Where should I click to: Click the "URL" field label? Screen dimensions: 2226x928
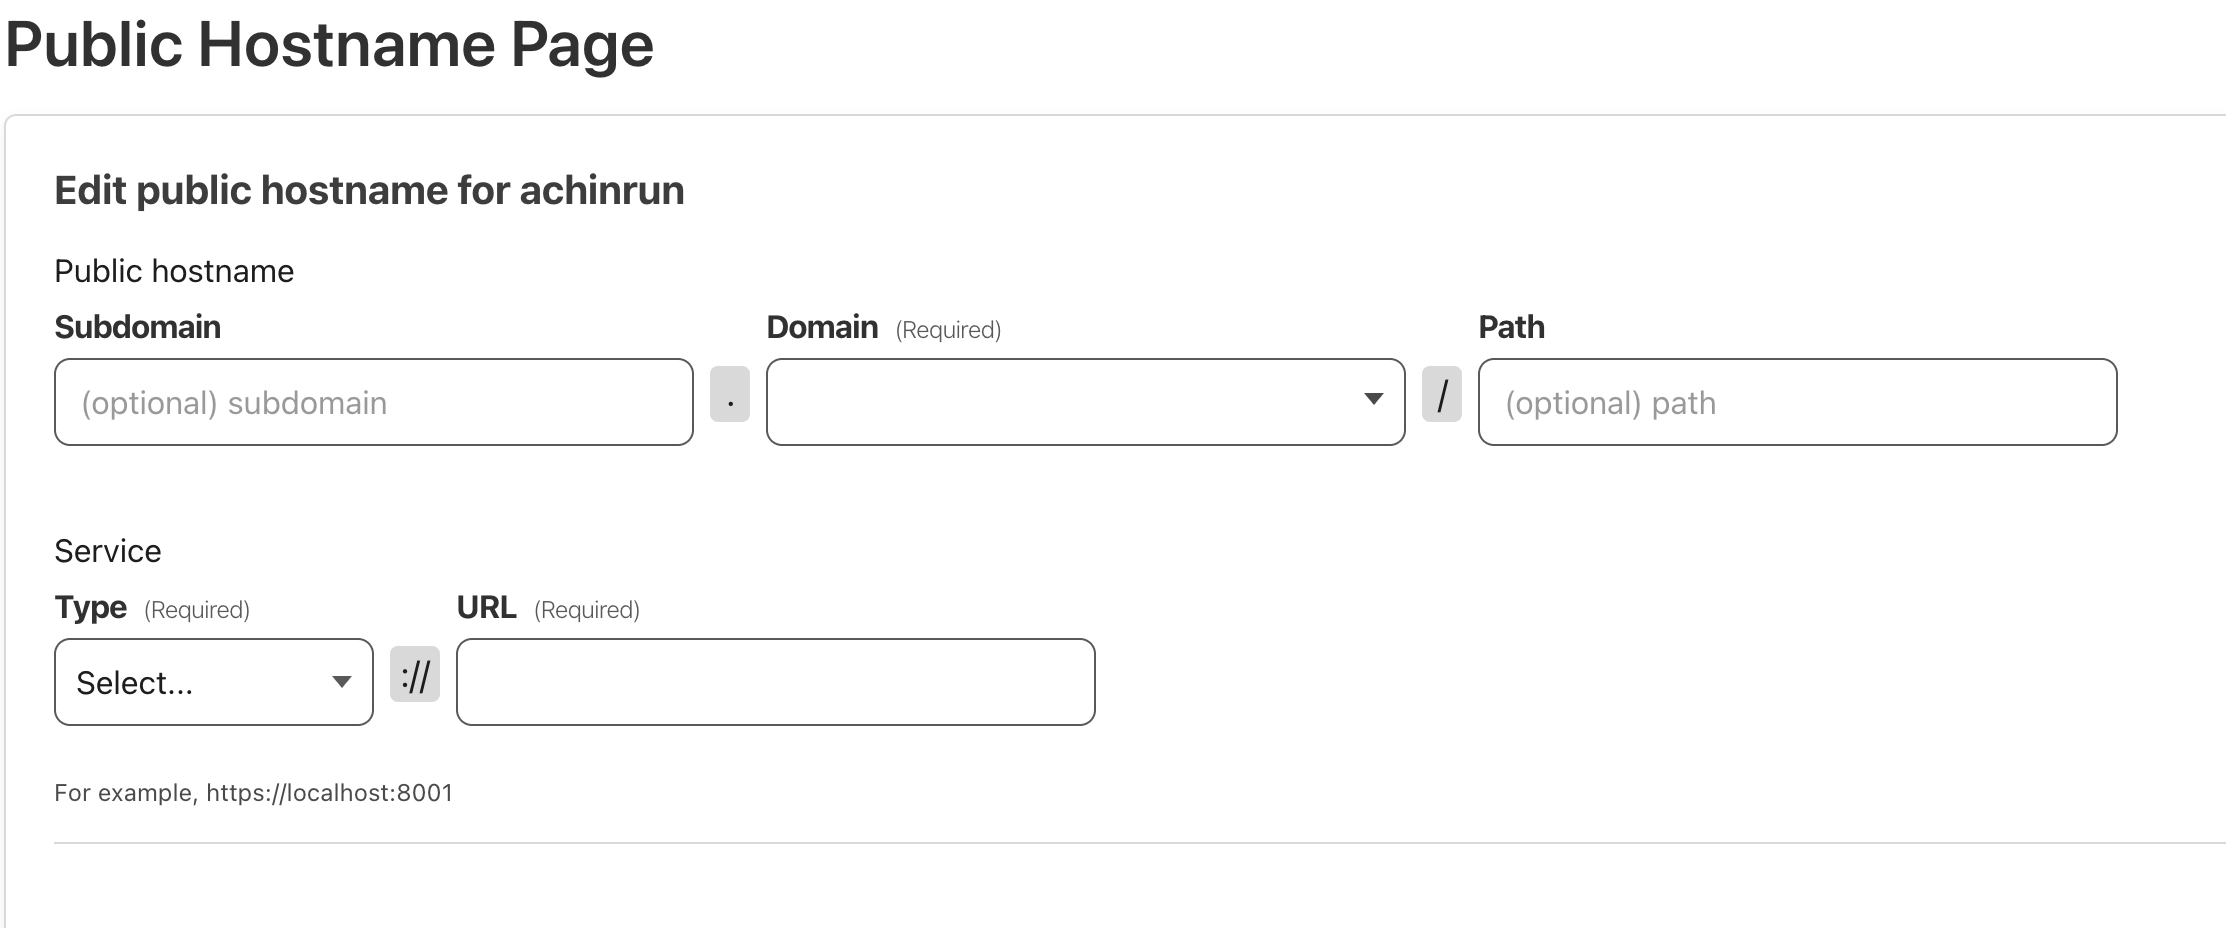click(x=486, y=607)
